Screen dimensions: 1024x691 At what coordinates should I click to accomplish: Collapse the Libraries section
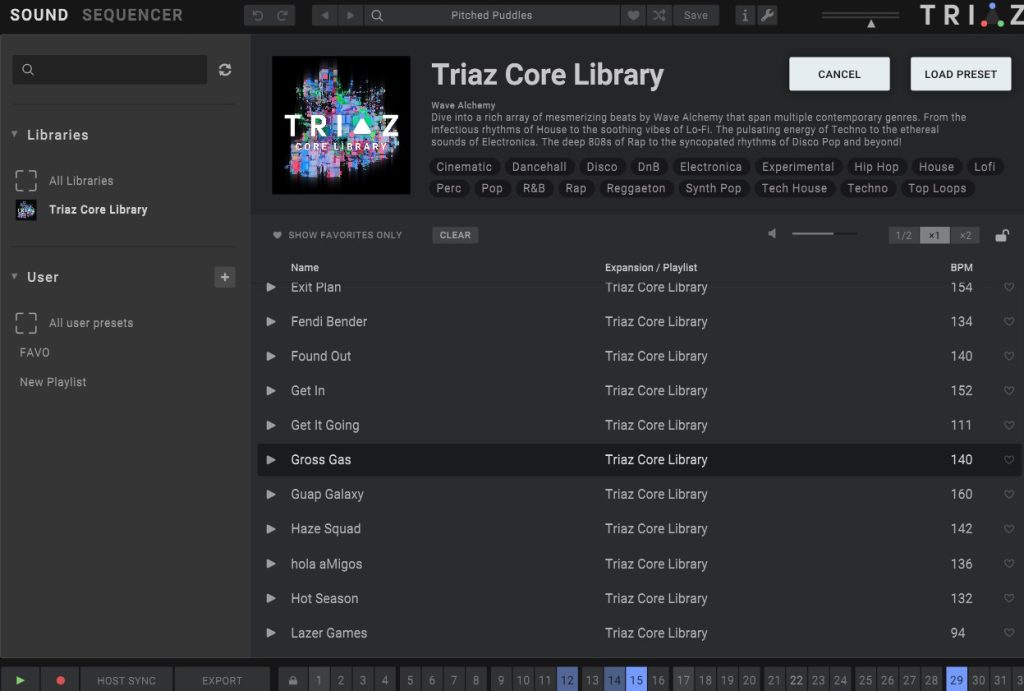(15, 135)
